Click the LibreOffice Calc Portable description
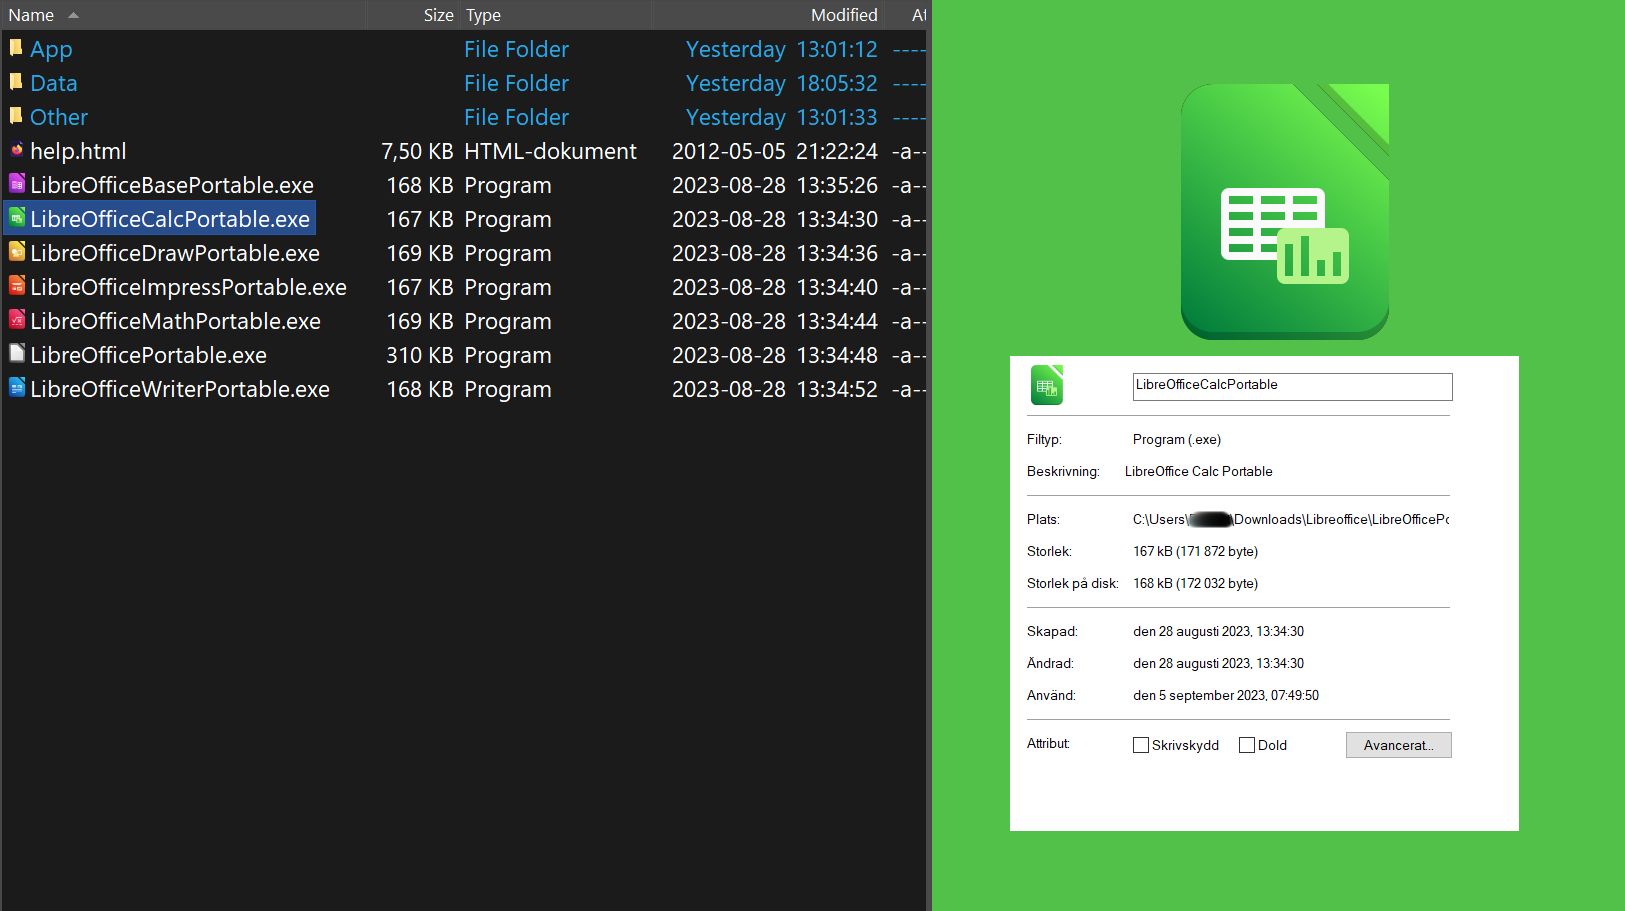The width and height of the screenshot is (1625, 911). point(1199,471)
